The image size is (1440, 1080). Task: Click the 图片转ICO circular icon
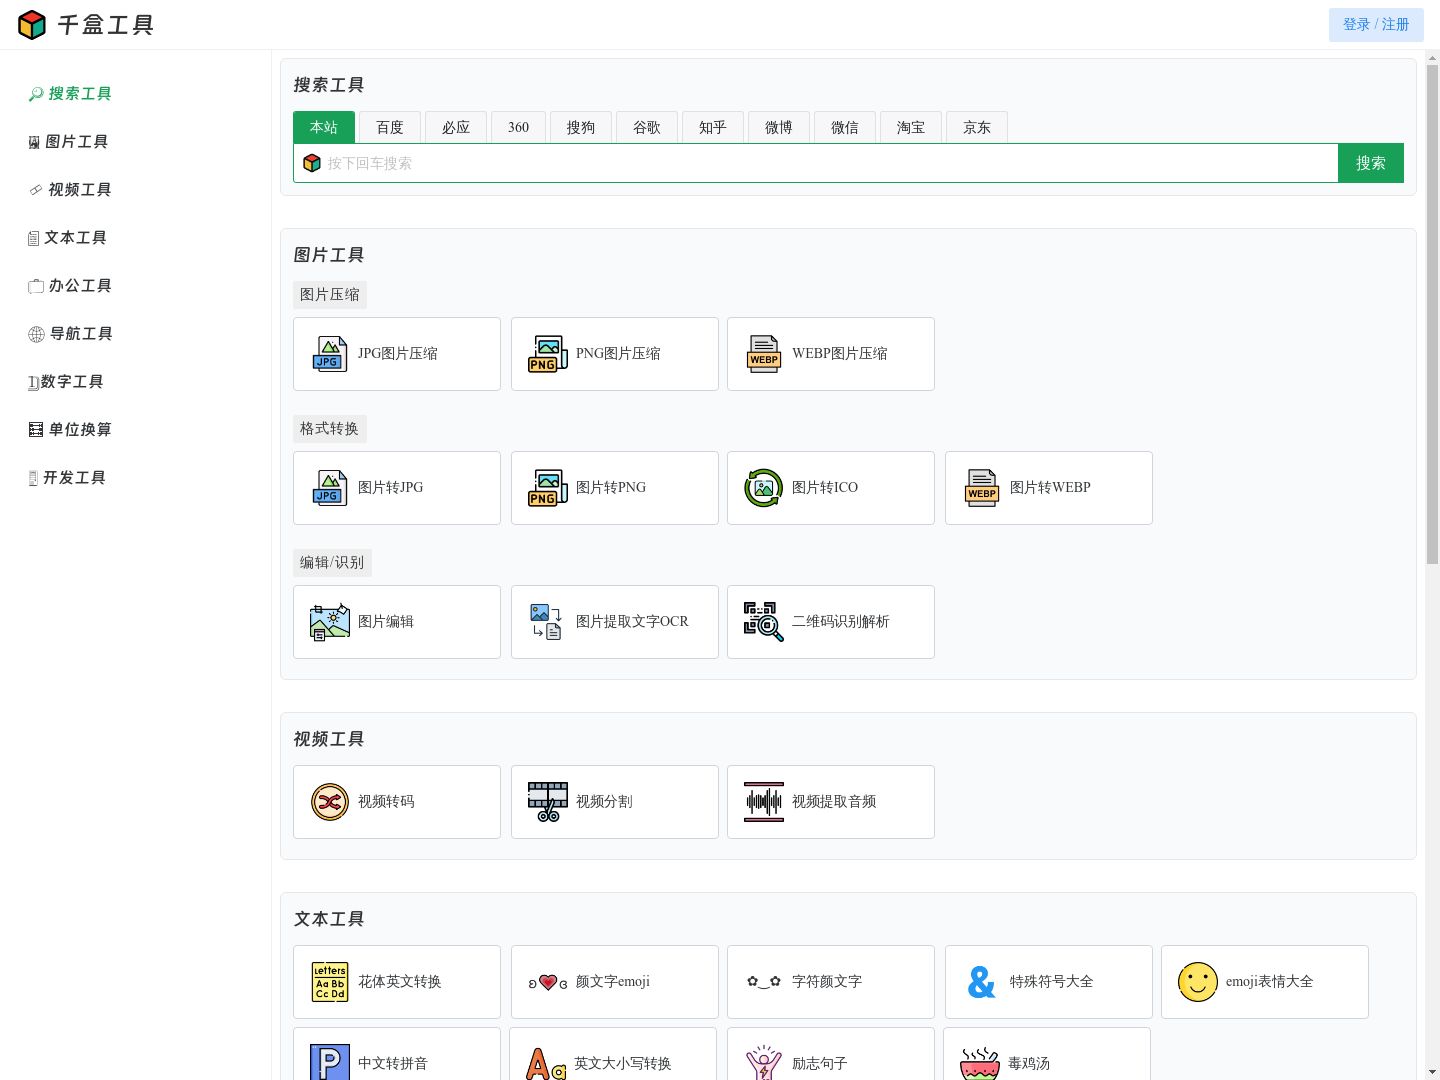764,488
